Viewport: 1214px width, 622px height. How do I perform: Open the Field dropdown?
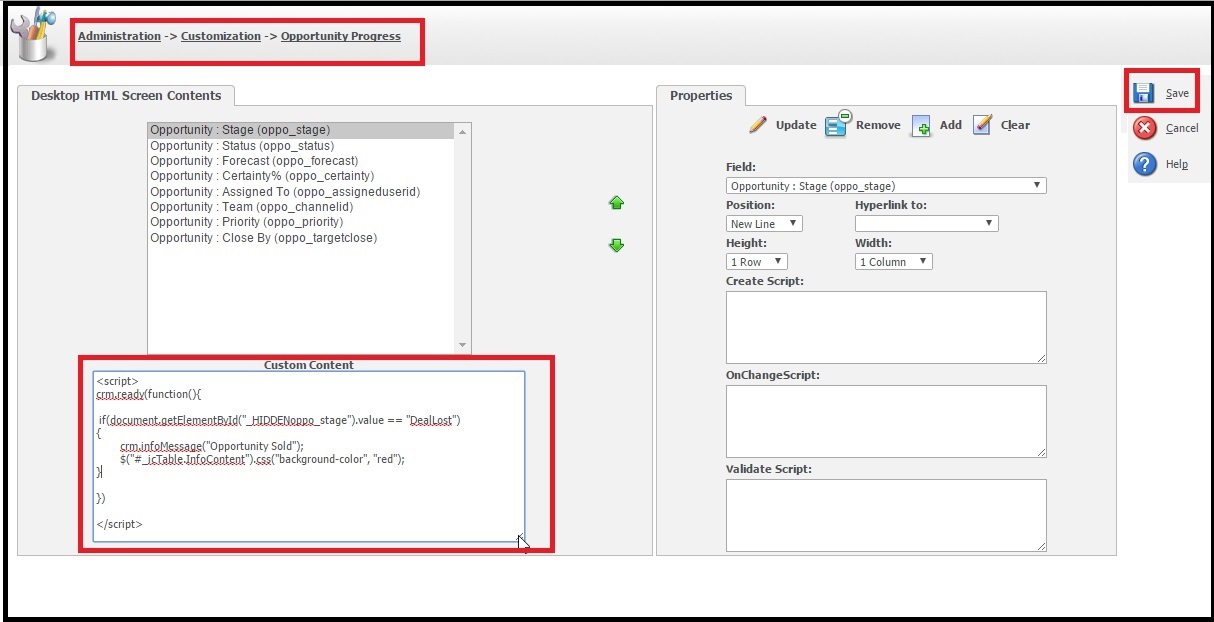886,186
